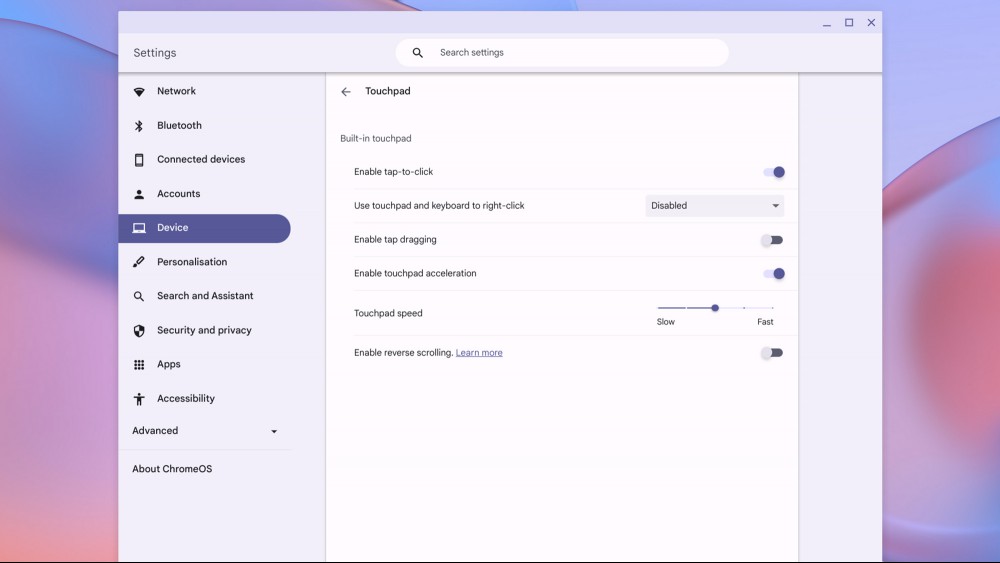This screenshot has height=563, width=1000.
Task: Turn off Enable touchpad acceleration toggle
Action: pos(774,274)
